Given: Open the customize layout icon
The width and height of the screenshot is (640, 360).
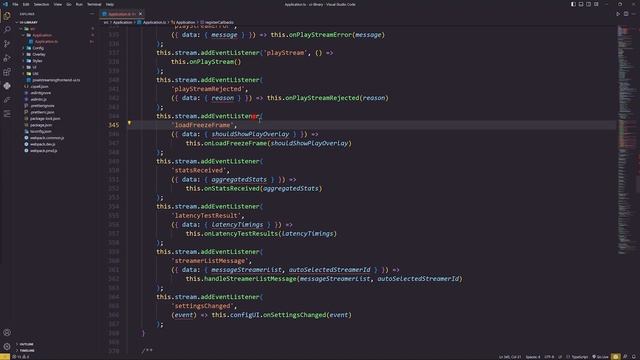Looking at the screenshot, I should 596,4.
